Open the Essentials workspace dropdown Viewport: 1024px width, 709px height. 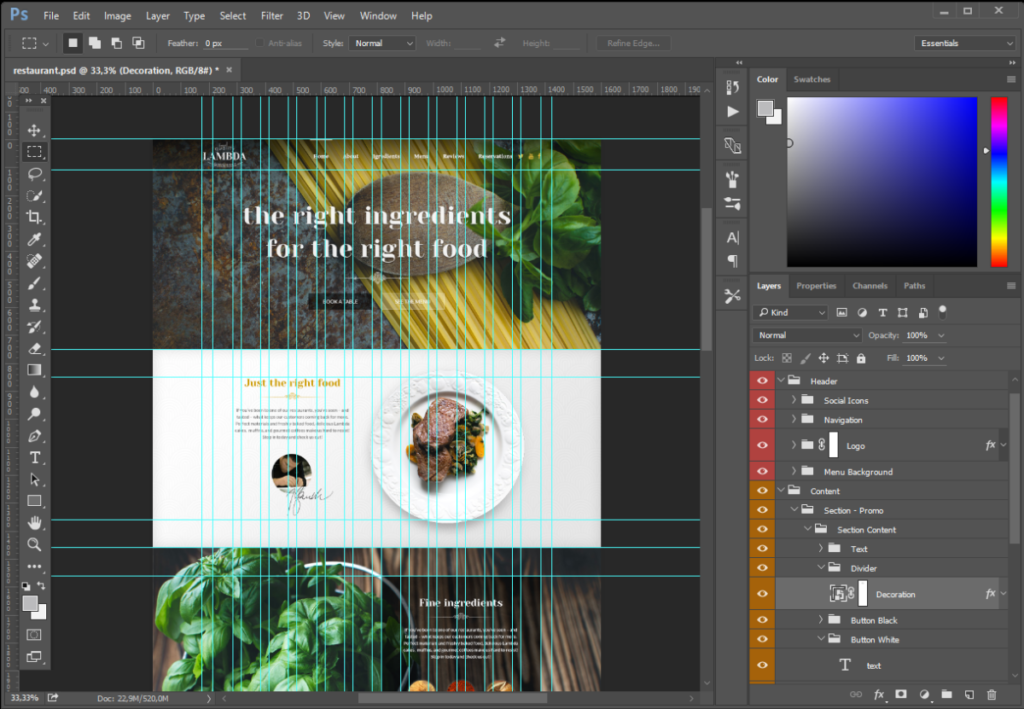pos(964,43)
